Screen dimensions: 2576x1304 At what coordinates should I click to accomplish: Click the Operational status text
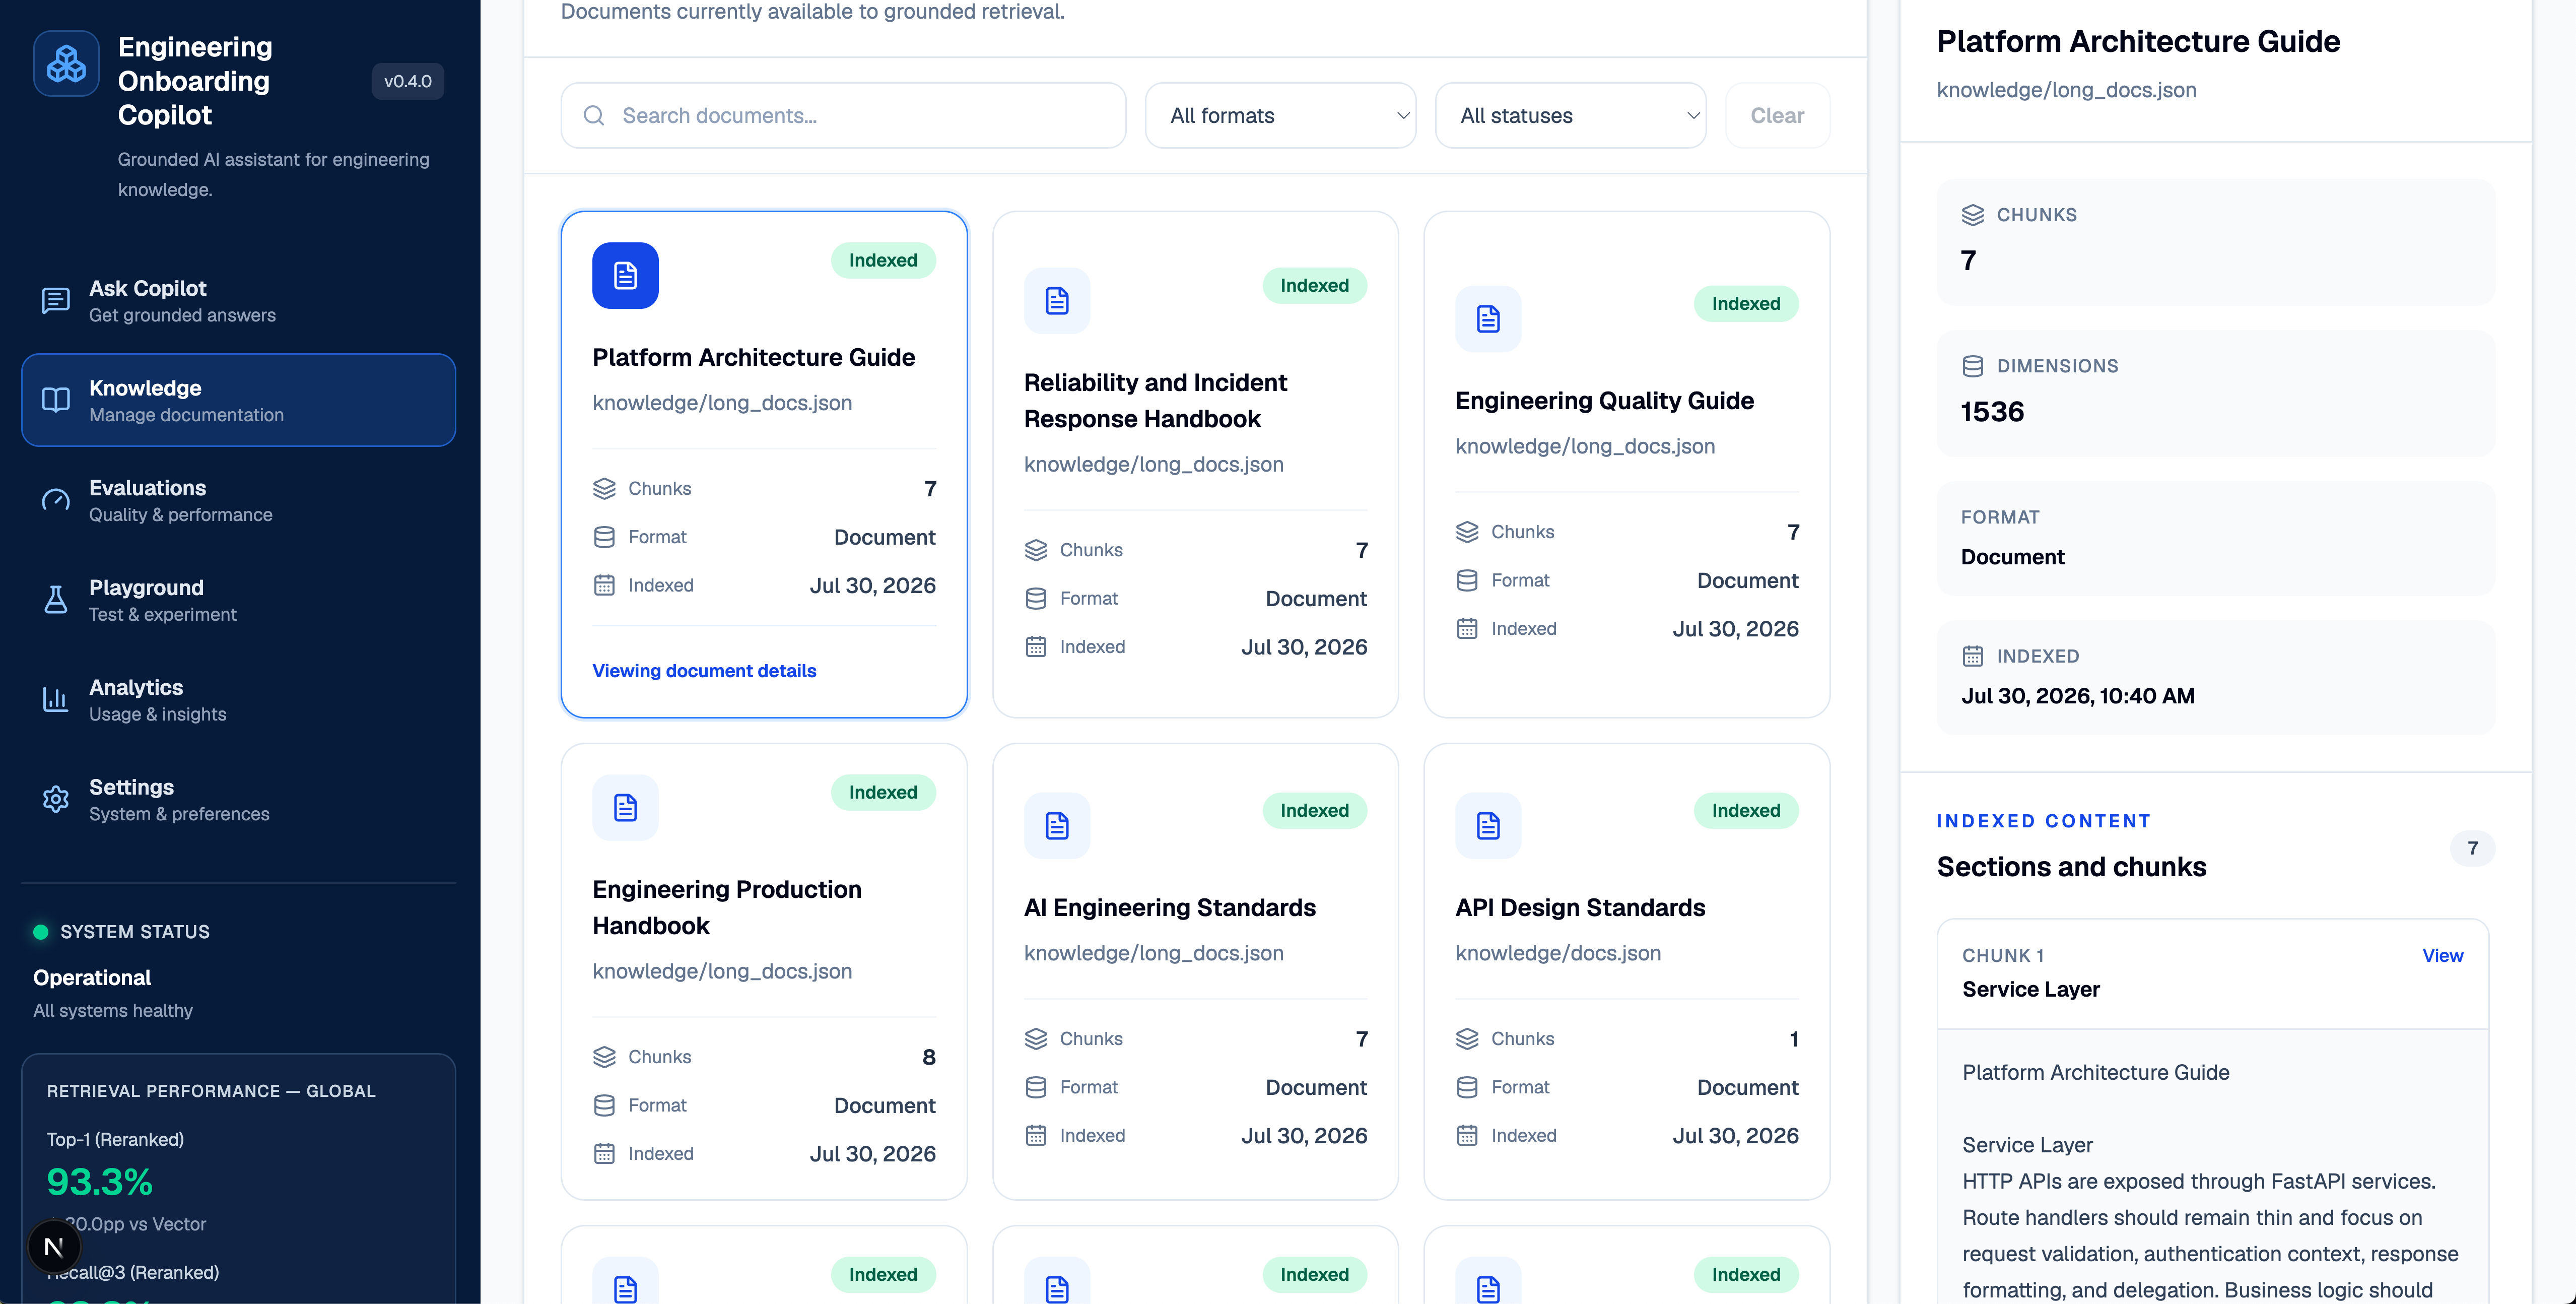(92, 977)
